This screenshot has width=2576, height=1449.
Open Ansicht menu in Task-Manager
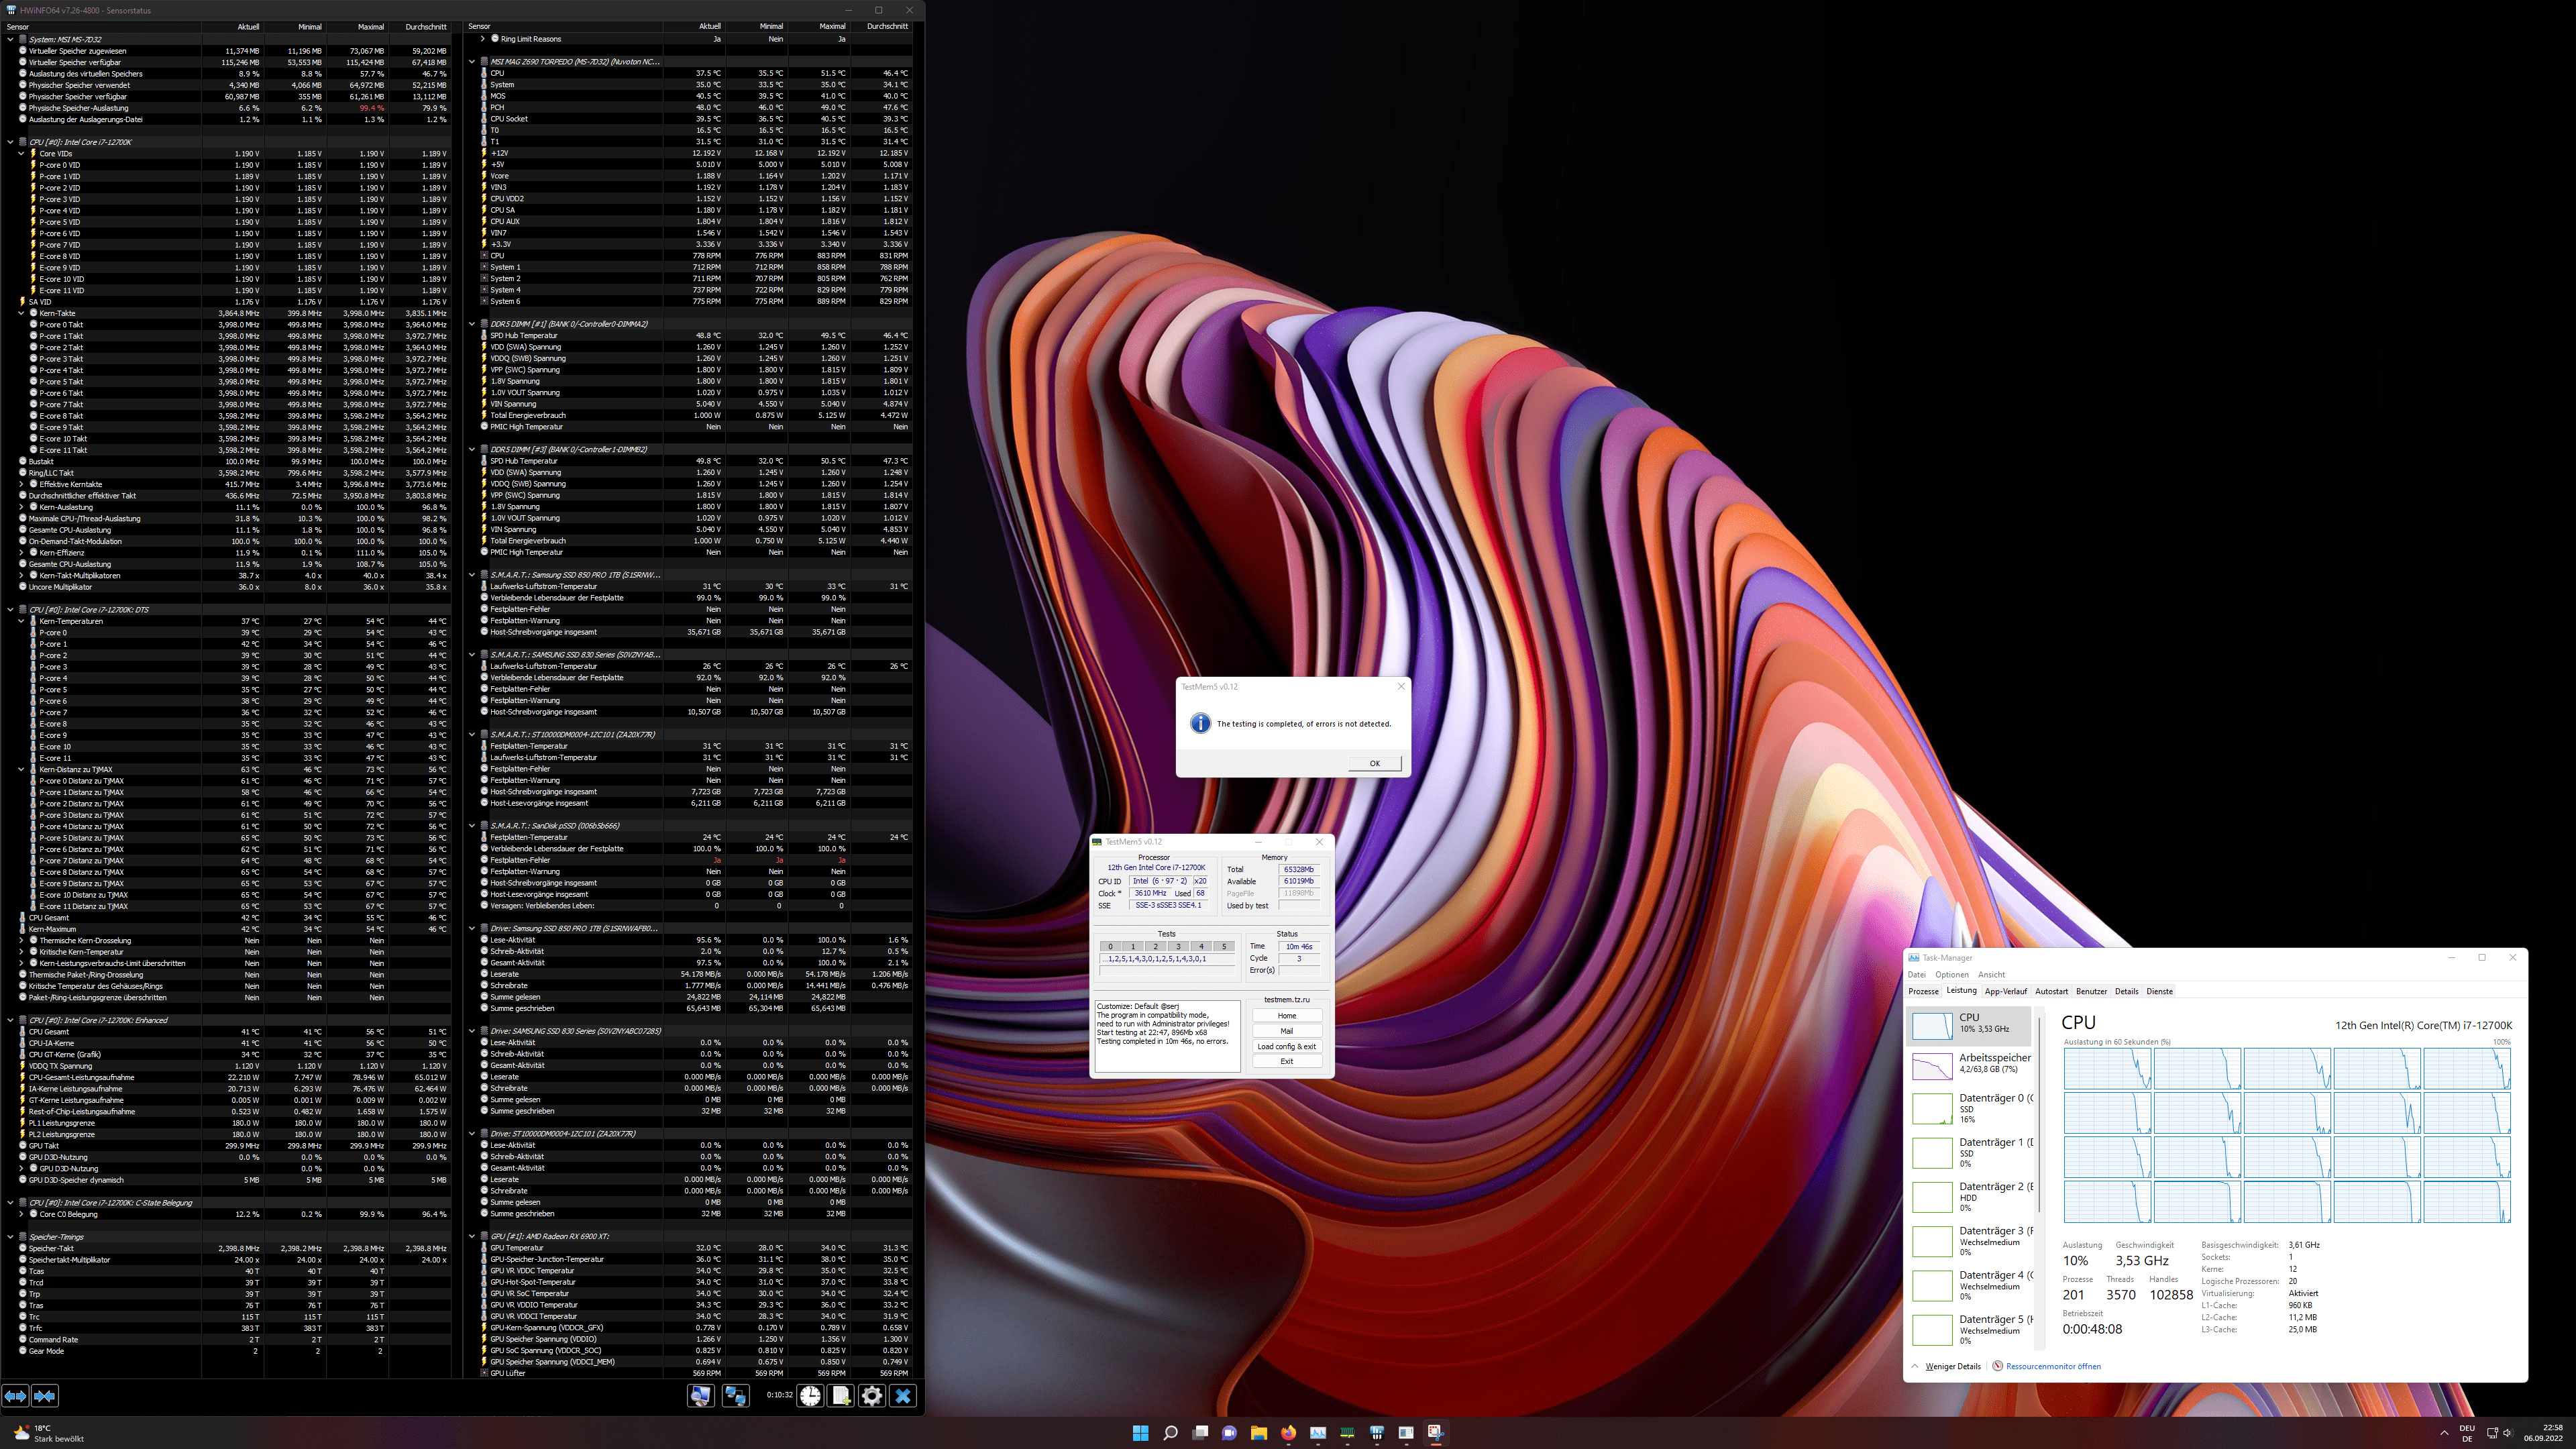point(1991,975)
